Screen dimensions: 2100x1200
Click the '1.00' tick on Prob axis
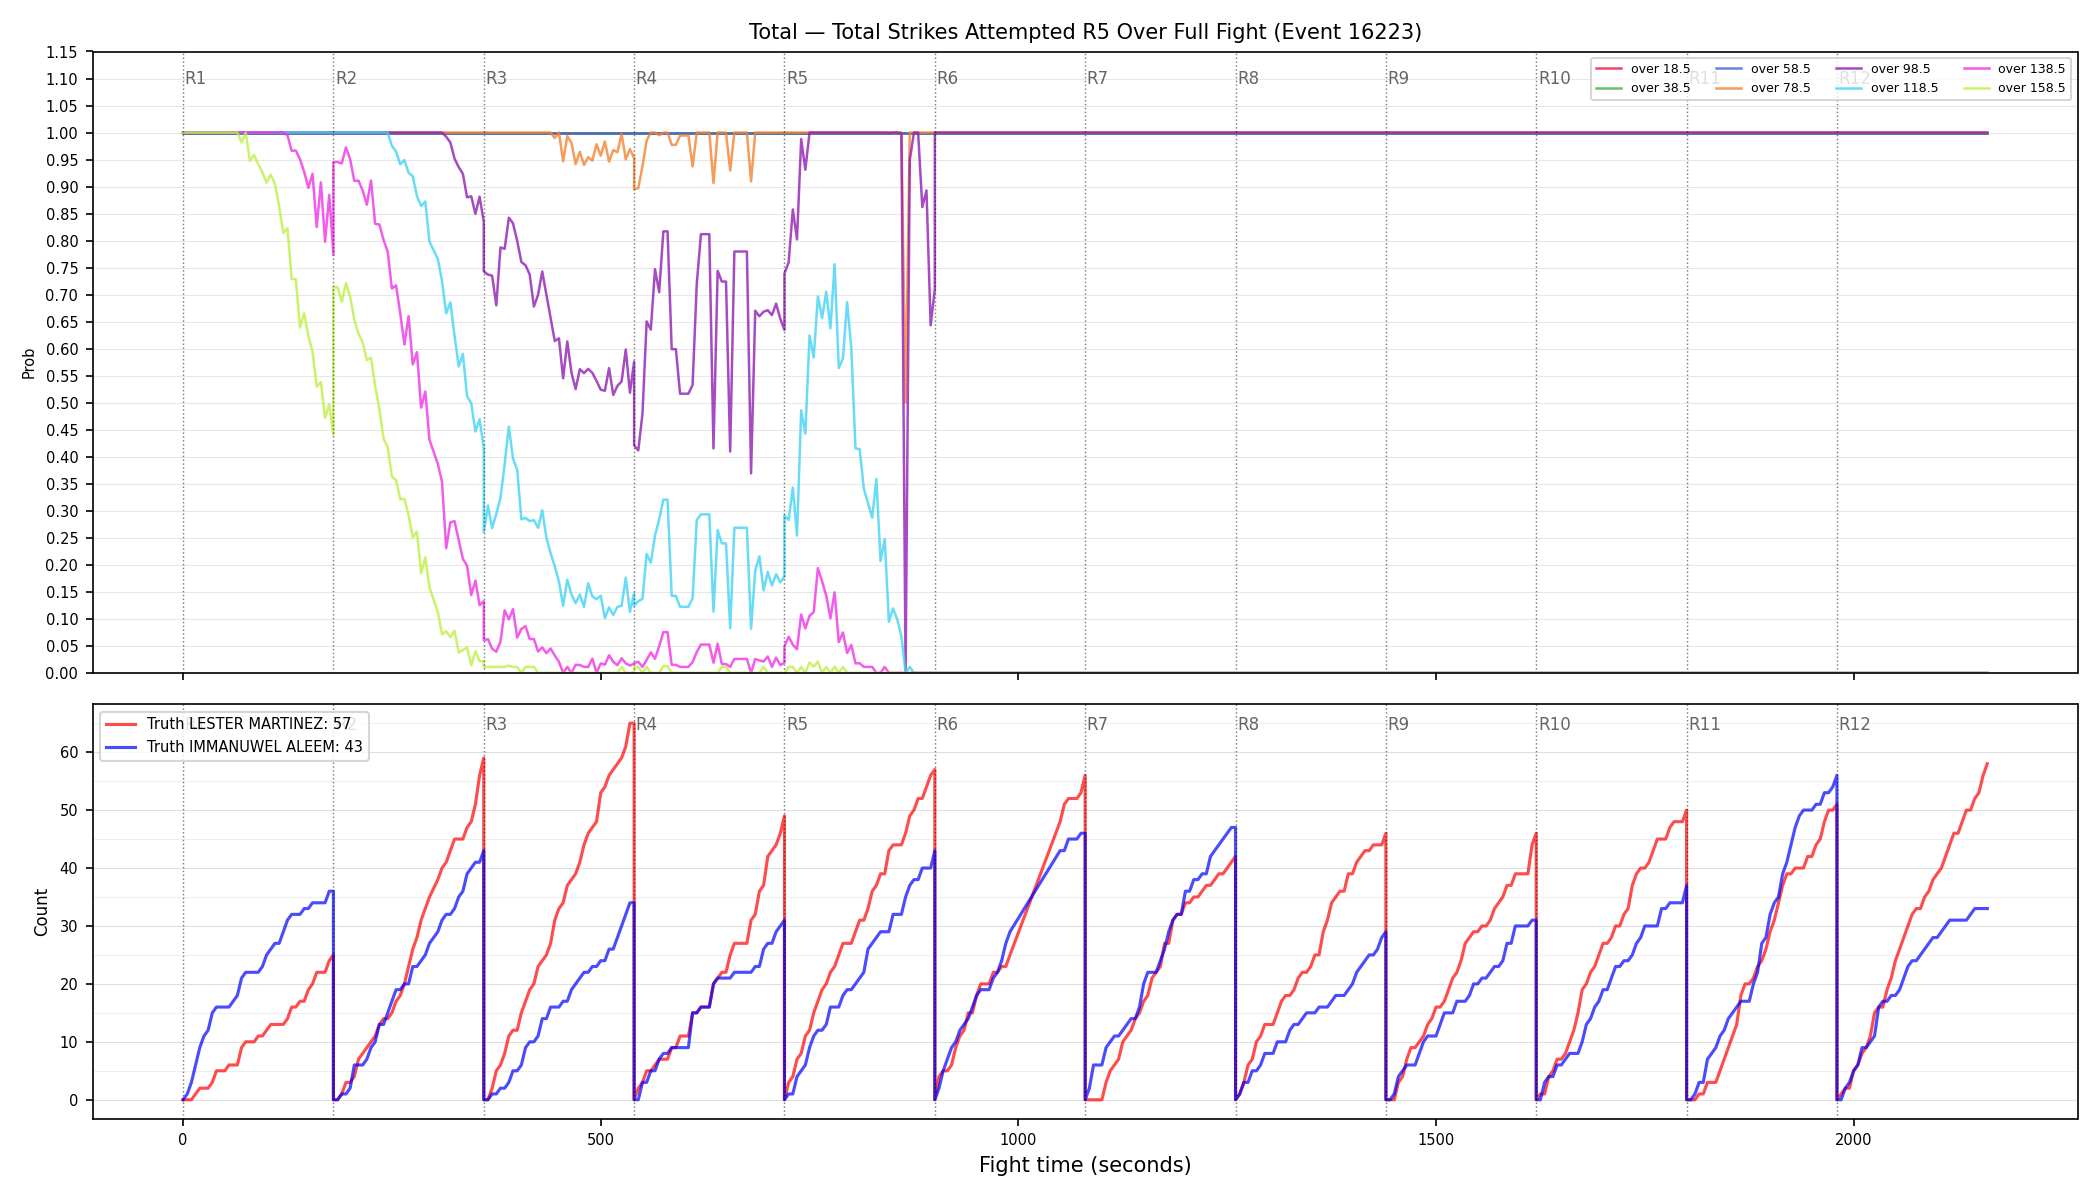(62, 133)
